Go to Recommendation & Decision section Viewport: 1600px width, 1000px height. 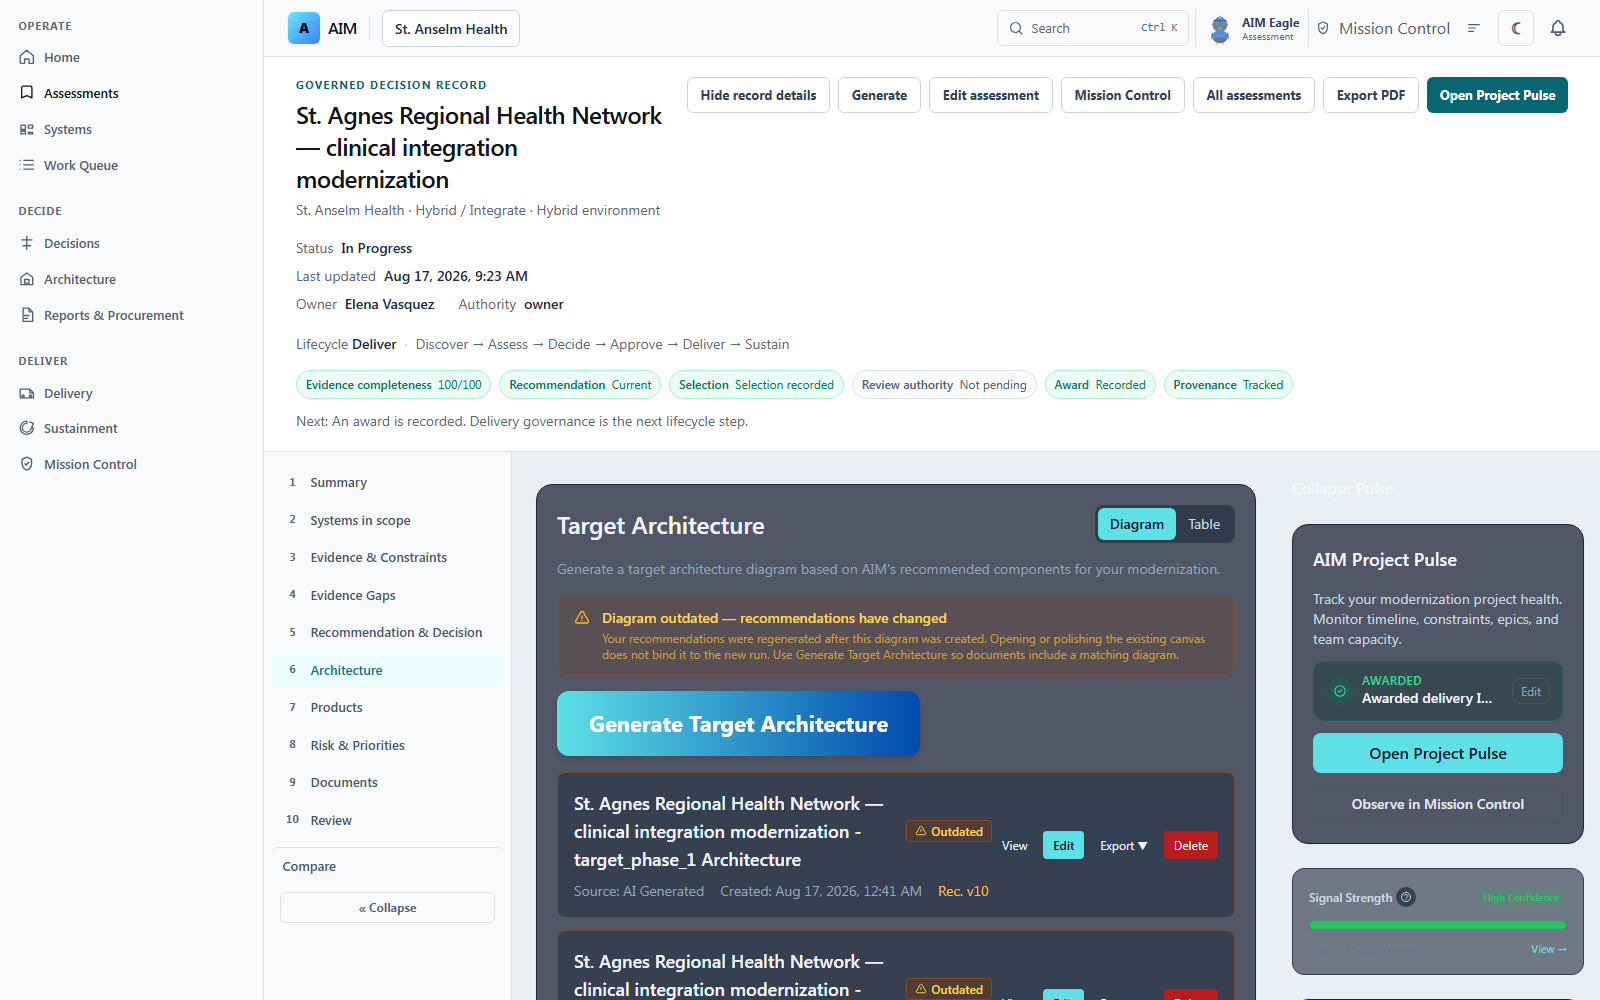387,632
